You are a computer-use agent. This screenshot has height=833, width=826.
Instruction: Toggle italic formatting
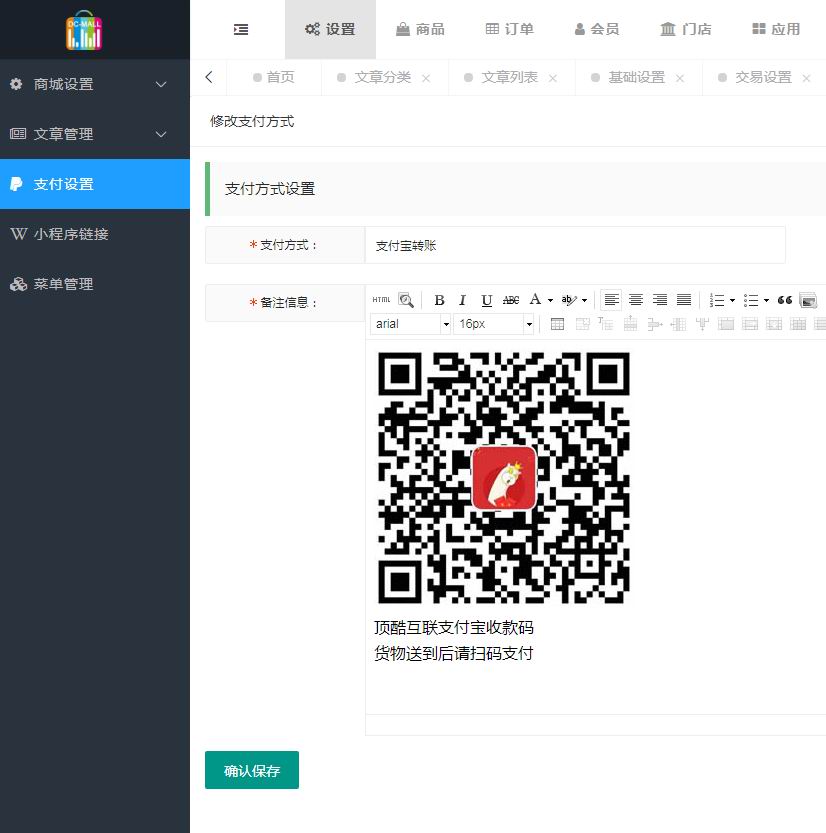pos(462,300)
